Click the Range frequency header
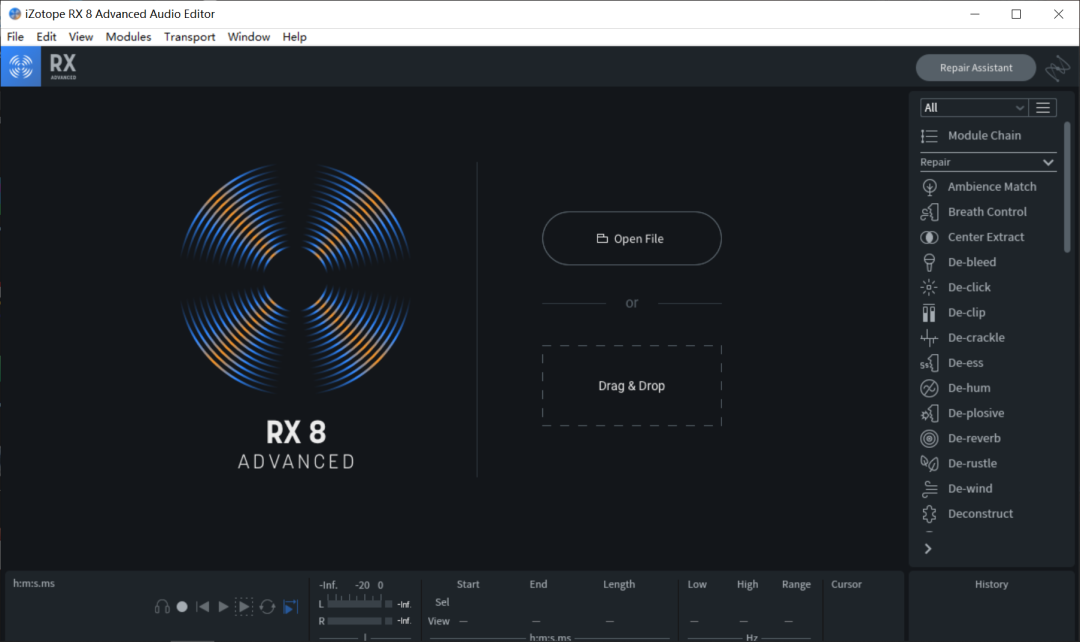The image size is (1080, 642). [796, 584]
